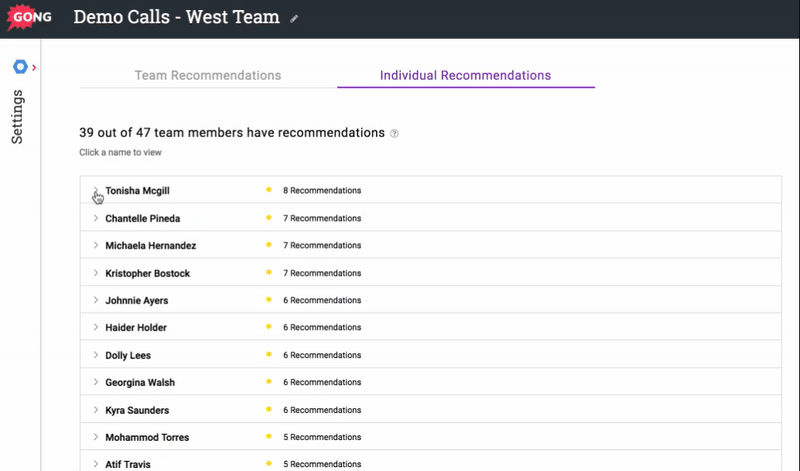Expand Dolly Lees' row chevron
The height and width of the screenshot is (471, 800).
click(x=95, y=355)
